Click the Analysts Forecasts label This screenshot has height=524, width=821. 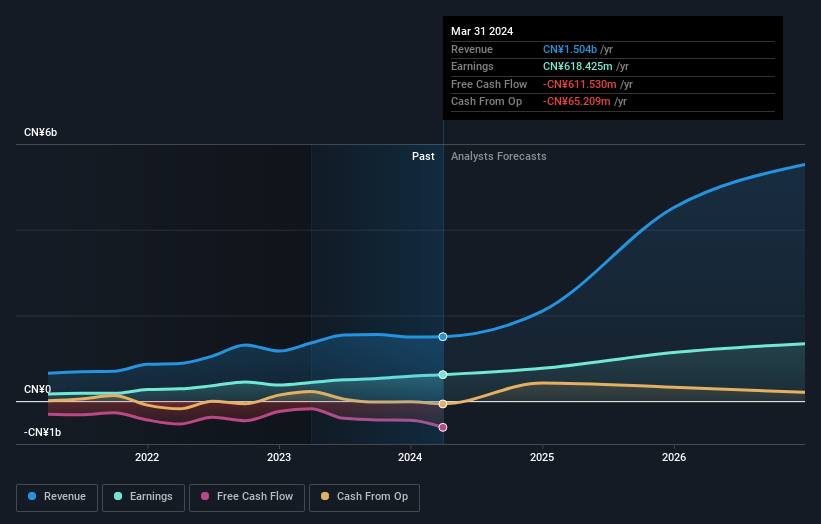click(498, 156)
